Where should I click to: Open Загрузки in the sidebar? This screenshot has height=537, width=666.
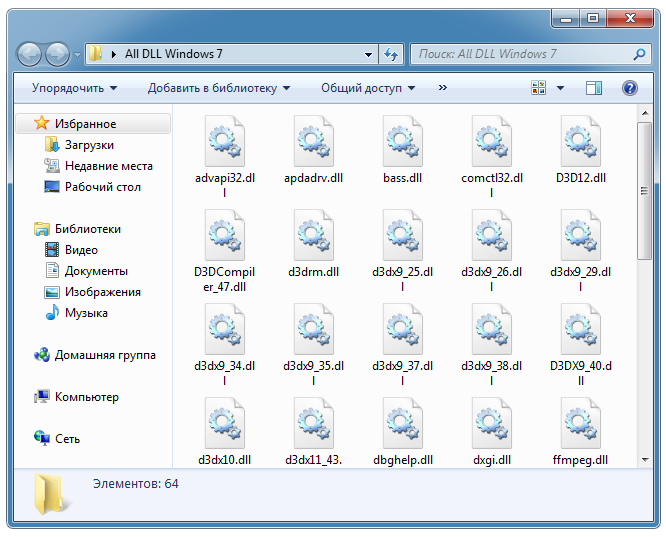click(x=79, y=145)
